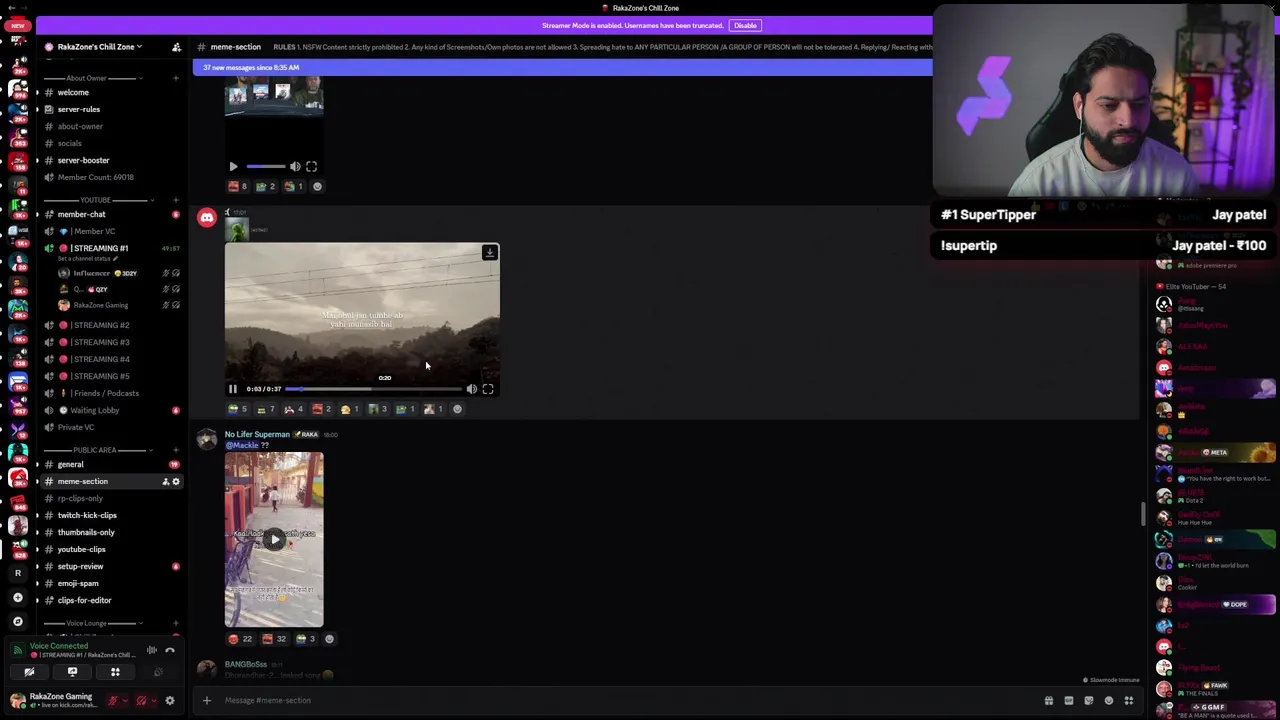This screenshot has width=1280, height=720.
Task: Open RakaZone's Chill Zone server dropdown
Action: 99,47
